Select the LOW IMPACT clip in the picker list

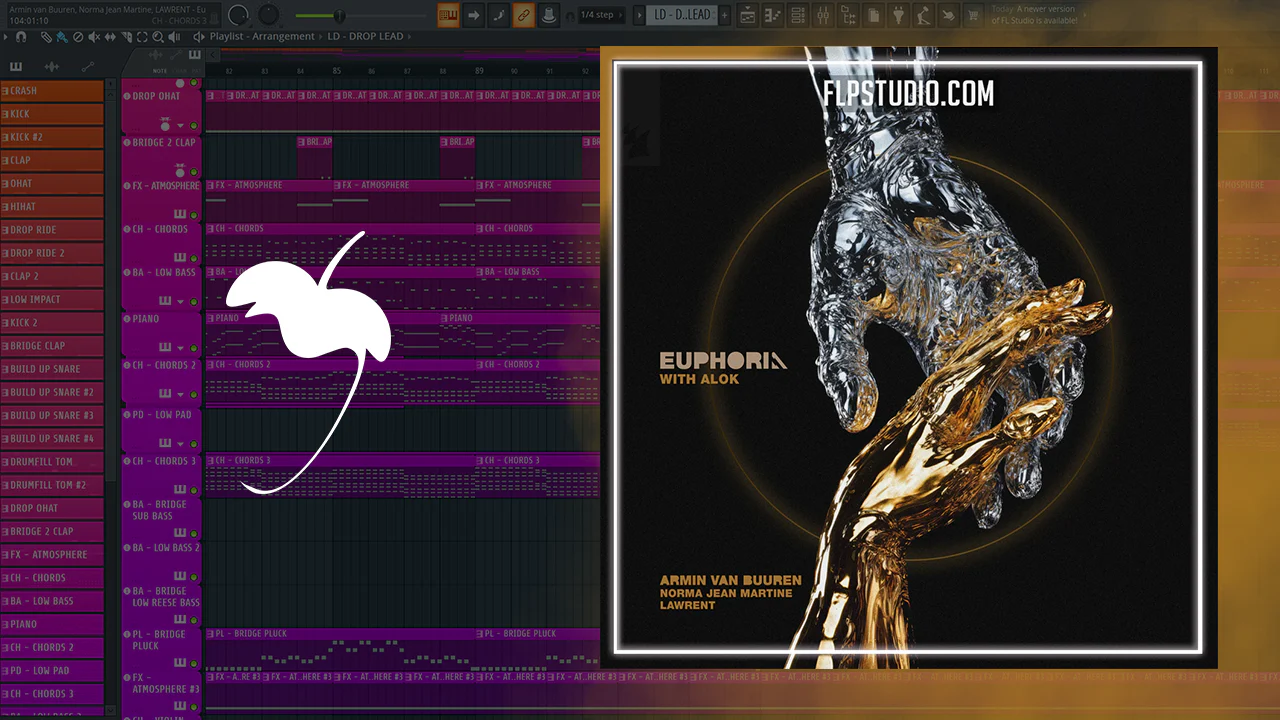[x=52, y=299]
